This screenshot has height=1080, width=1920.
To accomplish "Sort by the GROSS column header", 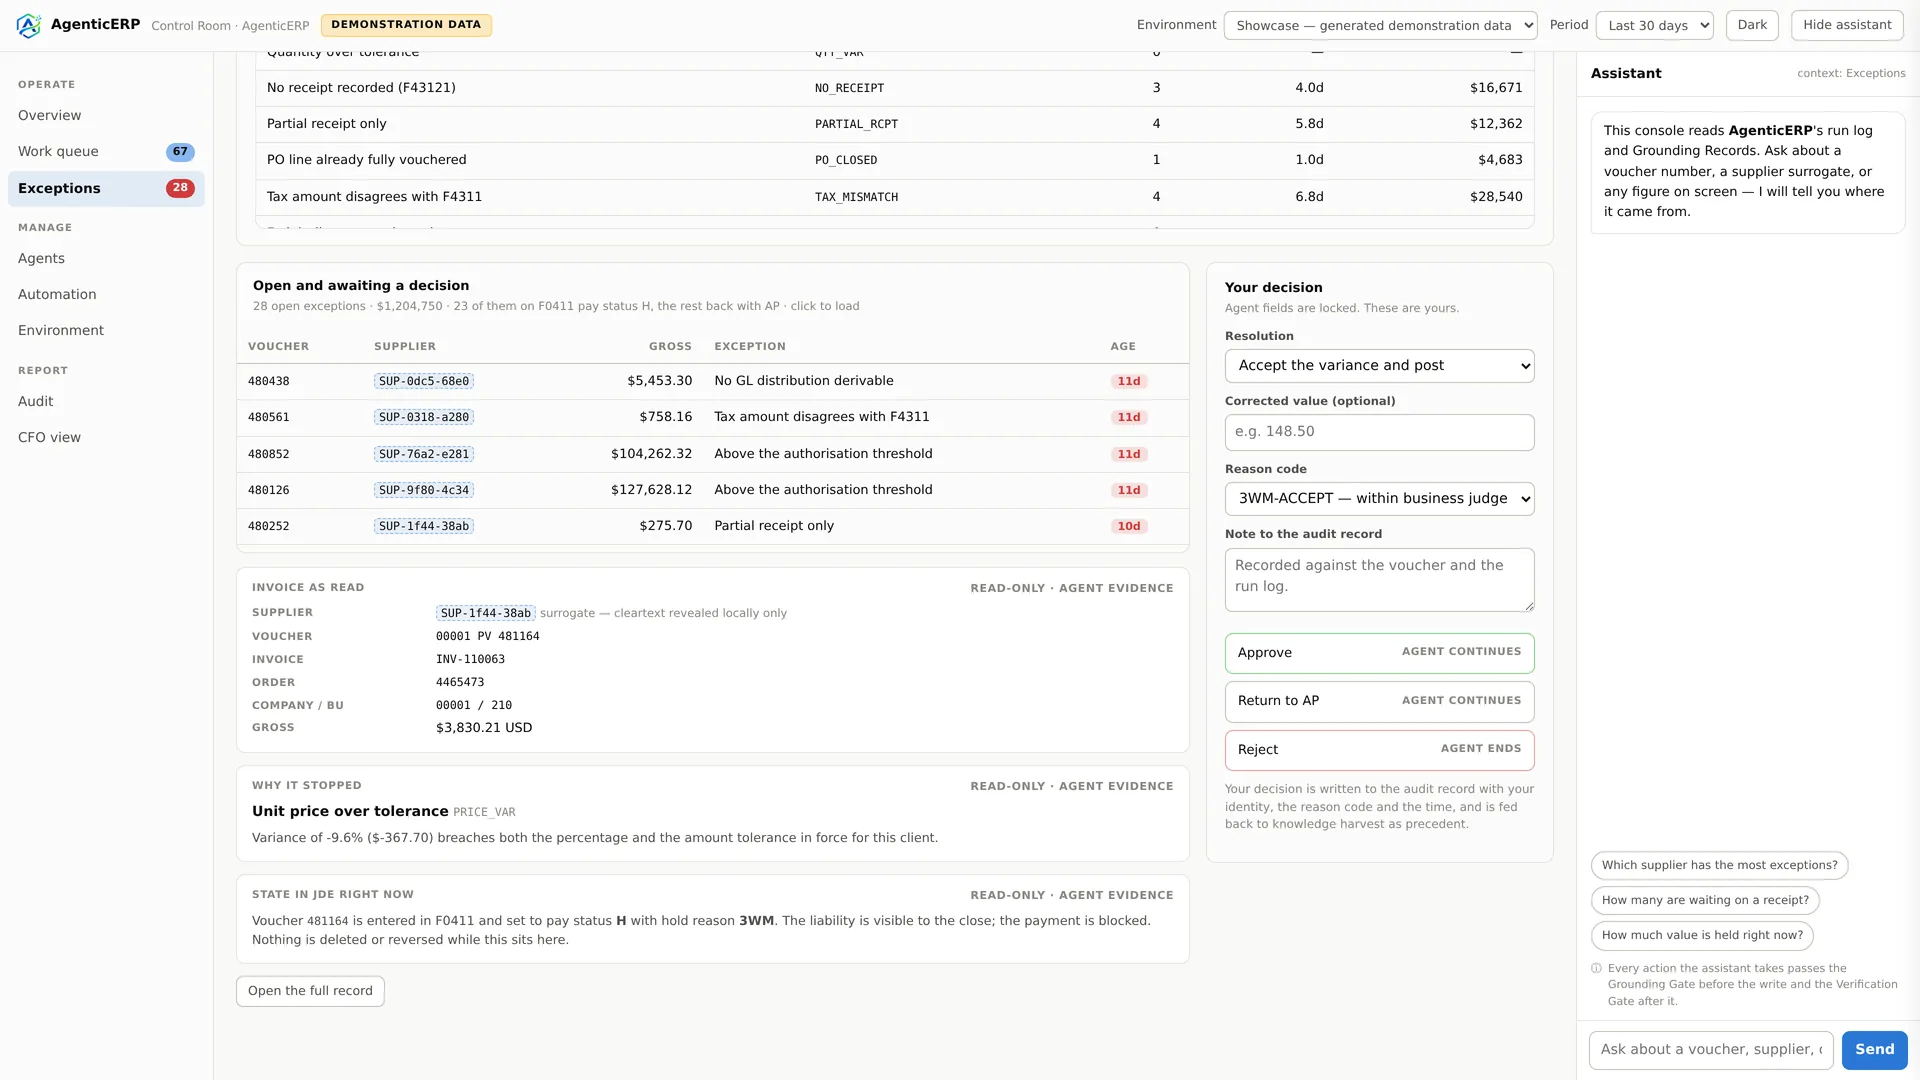I will [x=670, y=347].
